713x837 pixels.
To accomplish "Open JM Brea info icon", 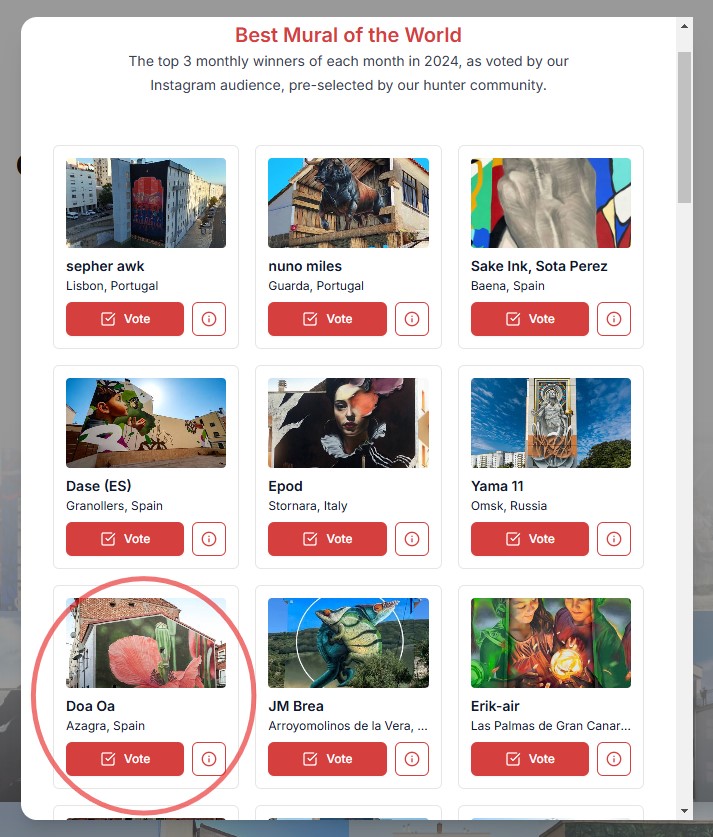I will [x=411, y=759].
